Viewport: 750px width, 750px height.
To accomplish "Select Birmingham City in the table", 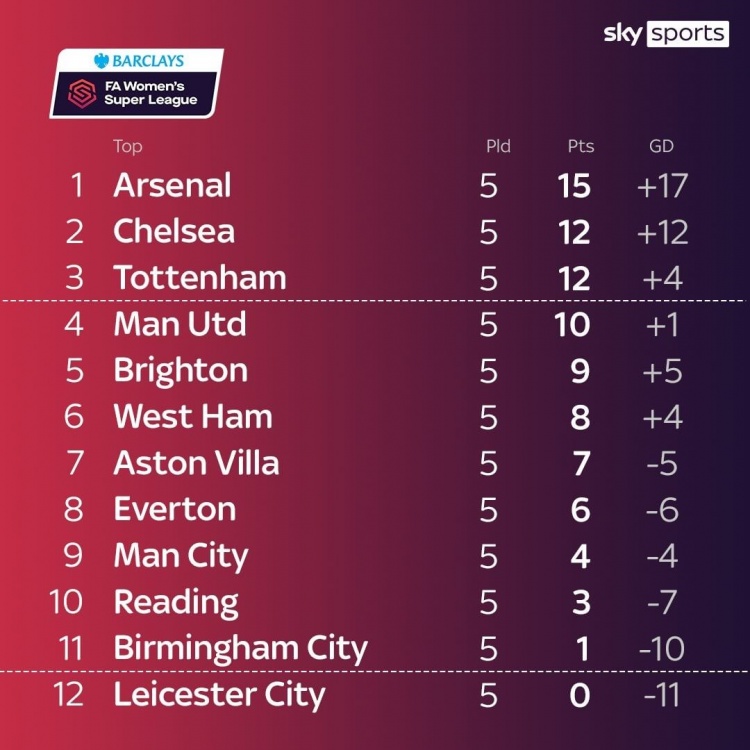I will pos(241,649).
